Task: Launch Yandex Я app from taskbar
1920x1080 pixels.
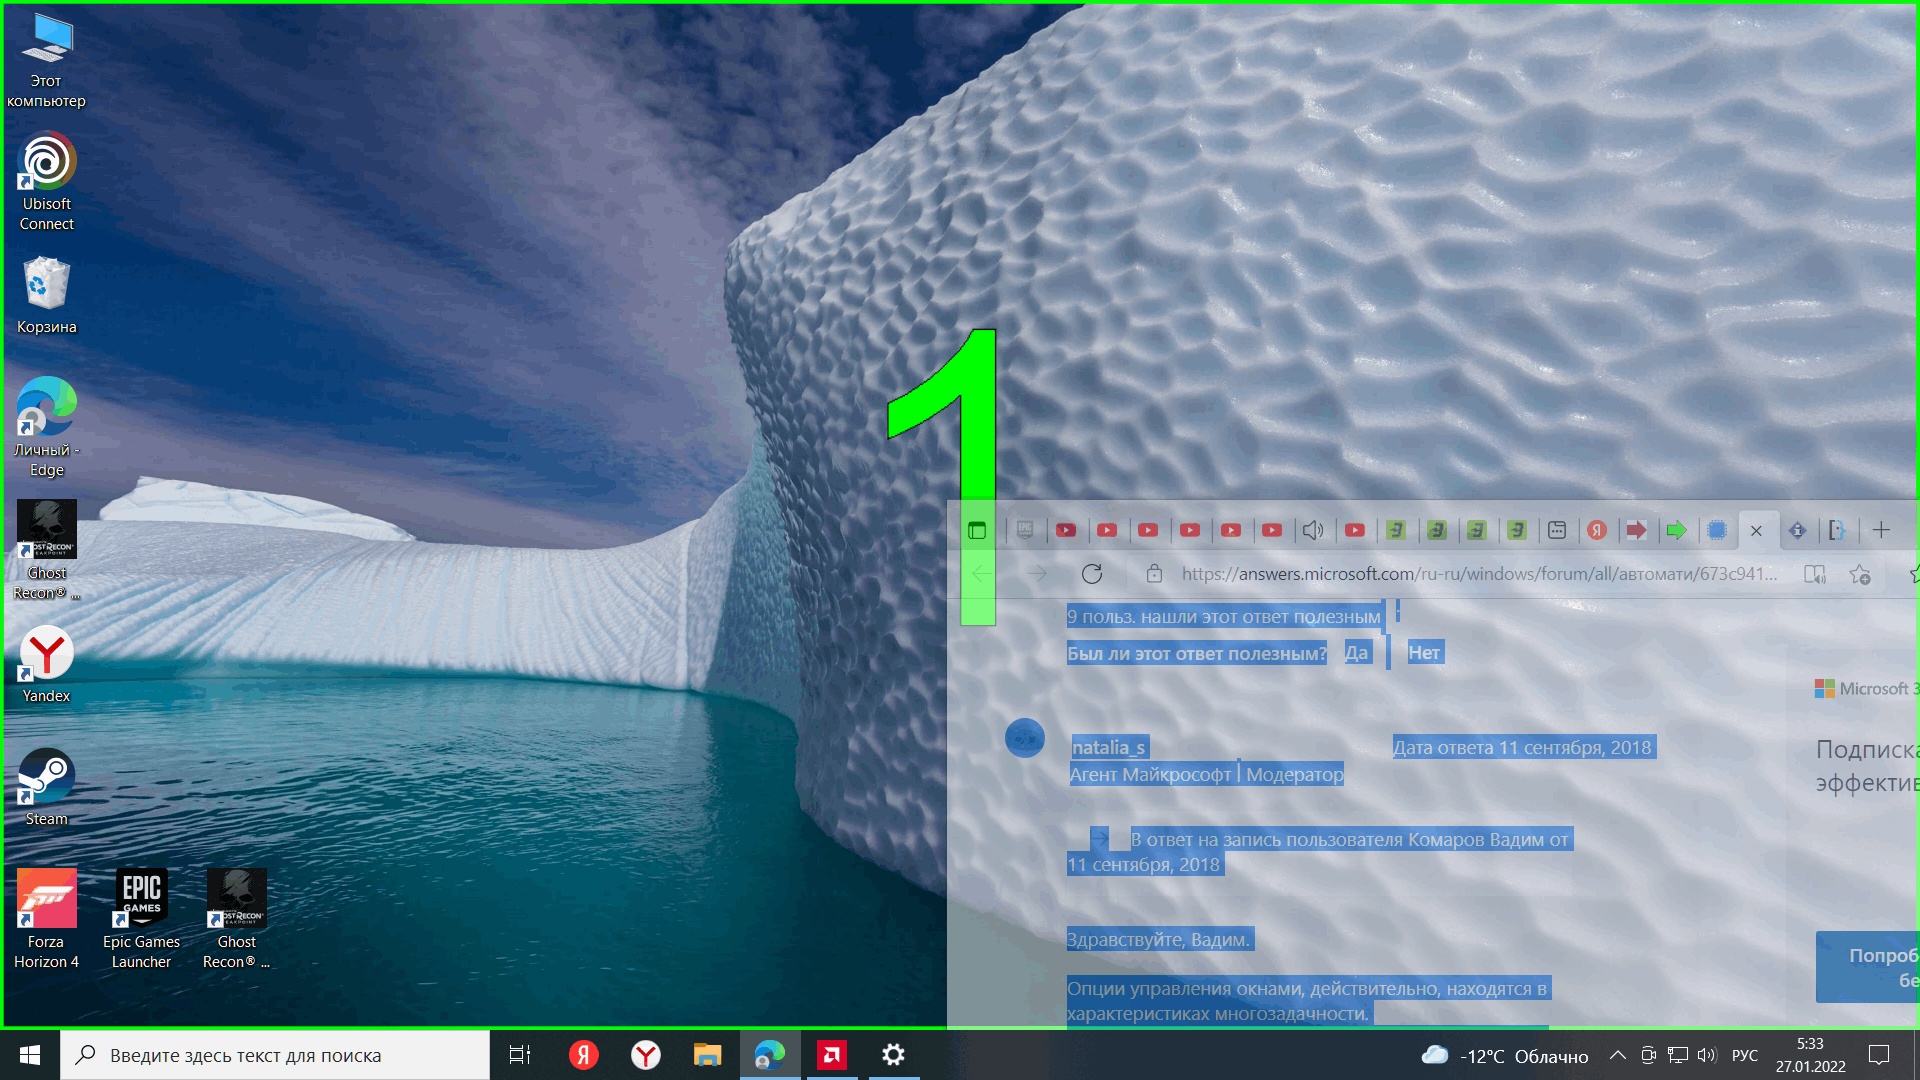Action: pyautogui.click(x=583, y=1055)
